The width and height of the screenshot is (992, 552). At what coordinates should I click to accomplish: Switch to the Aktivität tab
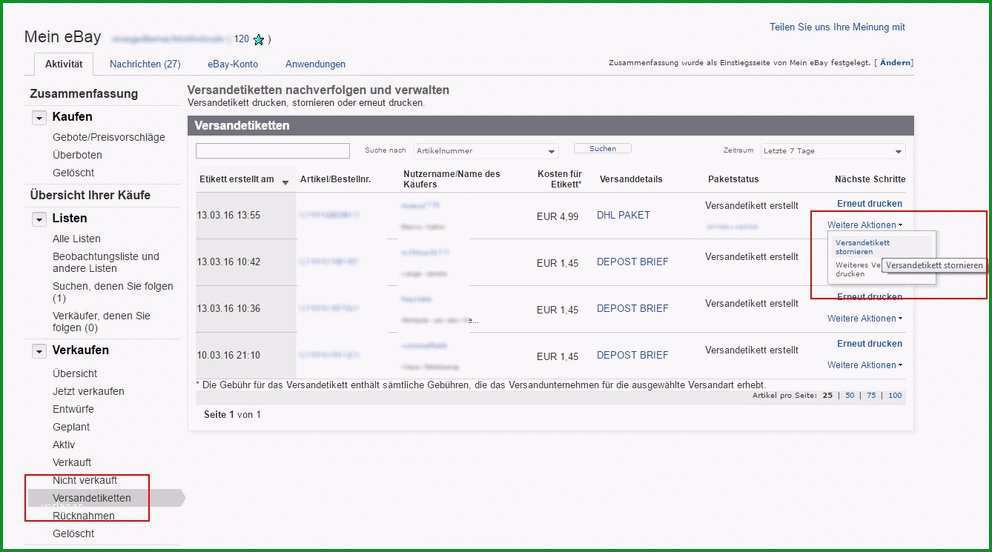tap(63, 64)
